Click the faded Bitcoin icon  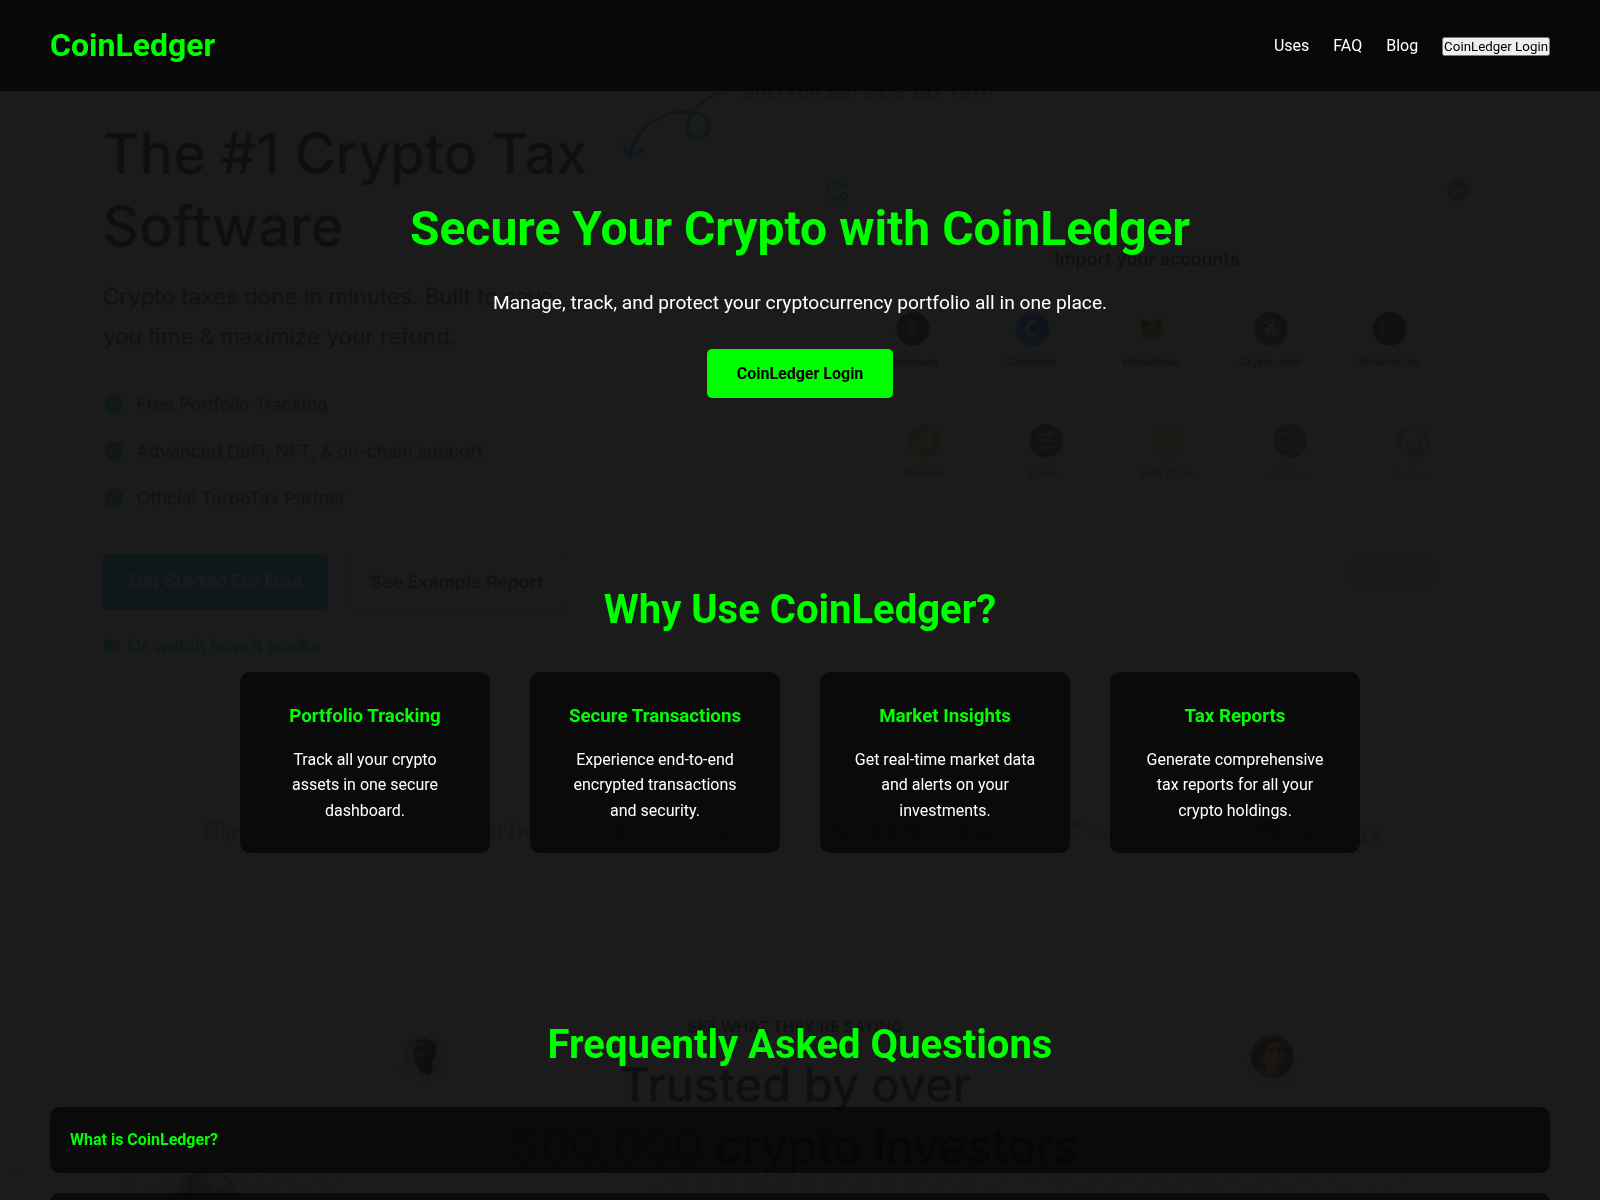click(x=924, y=440)
